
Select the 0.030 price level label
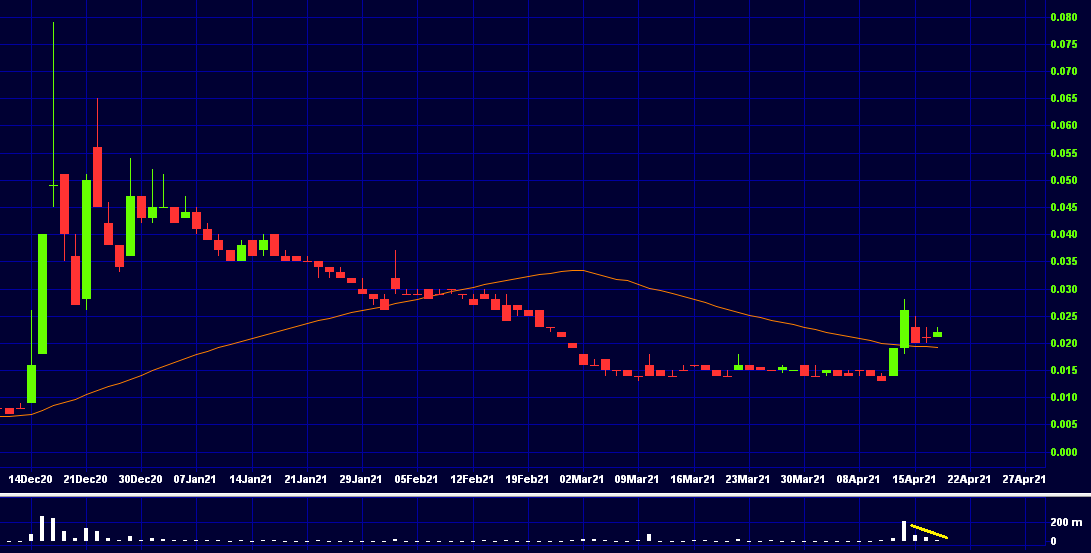point(1063,289)
